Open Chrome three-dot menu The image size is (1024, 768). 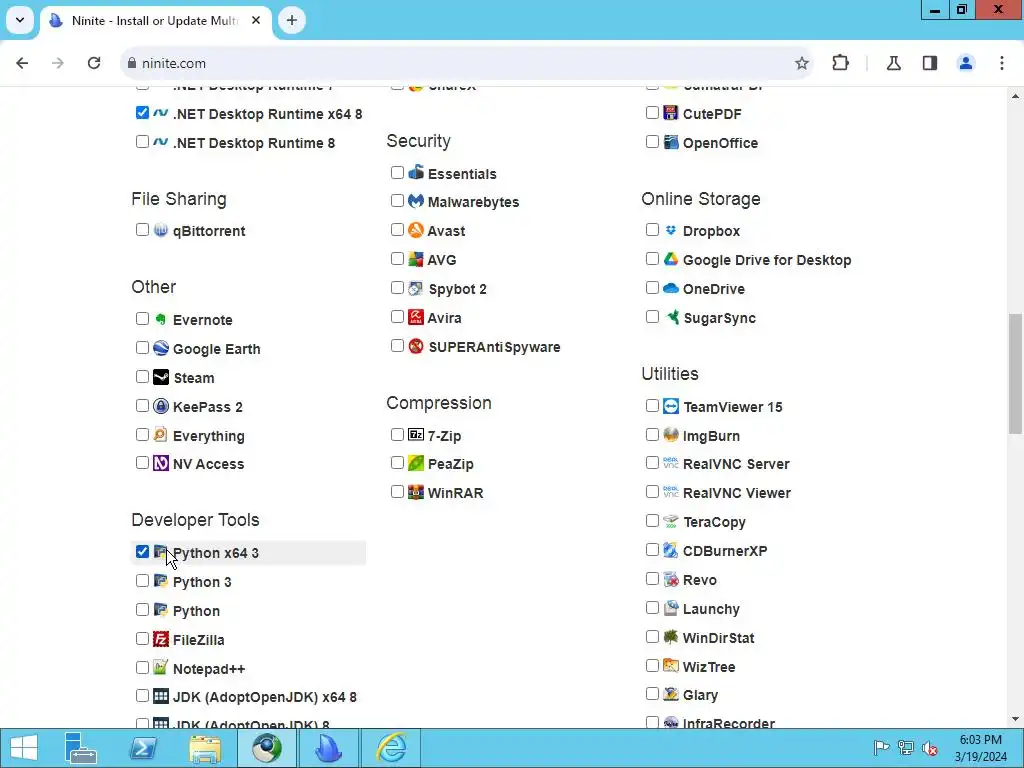tap(1002, 63)
